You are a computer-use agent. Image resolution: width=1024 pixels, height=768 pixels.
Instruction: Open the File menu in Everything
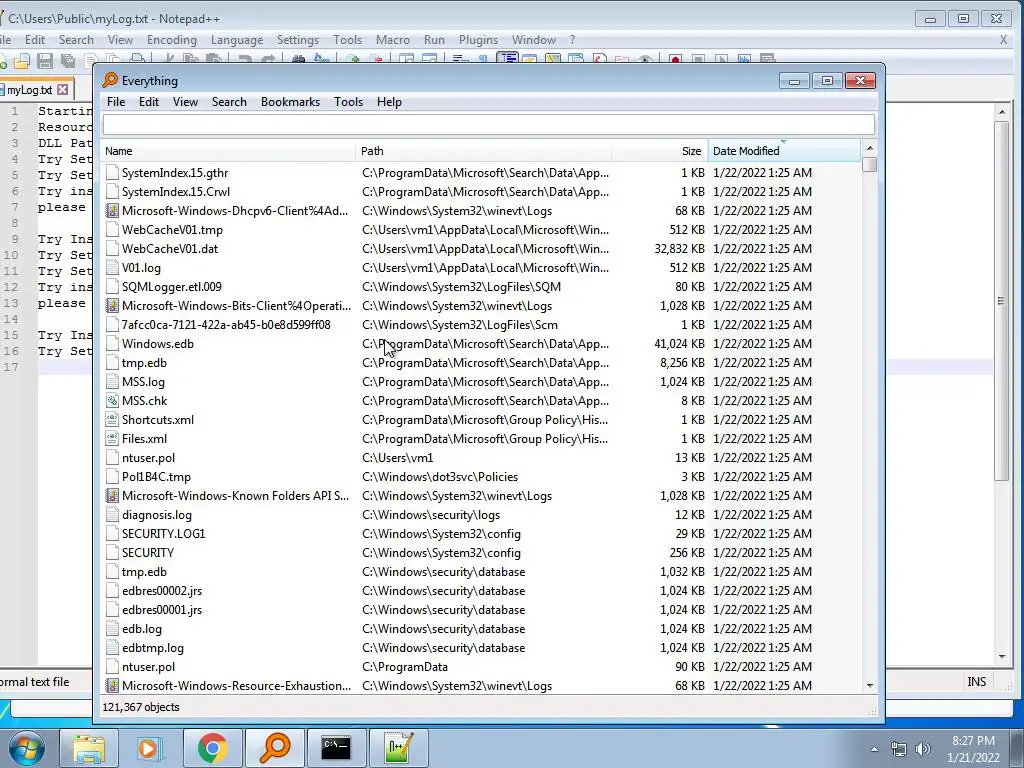pyautogui.click(x=116, y=102)
